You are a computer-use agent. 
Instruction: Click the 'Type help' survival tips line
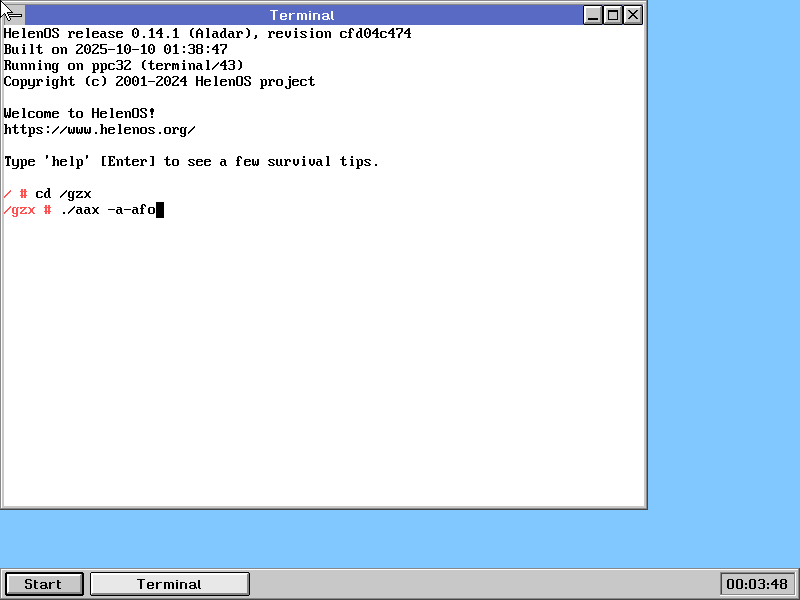(x=191, y=162)
